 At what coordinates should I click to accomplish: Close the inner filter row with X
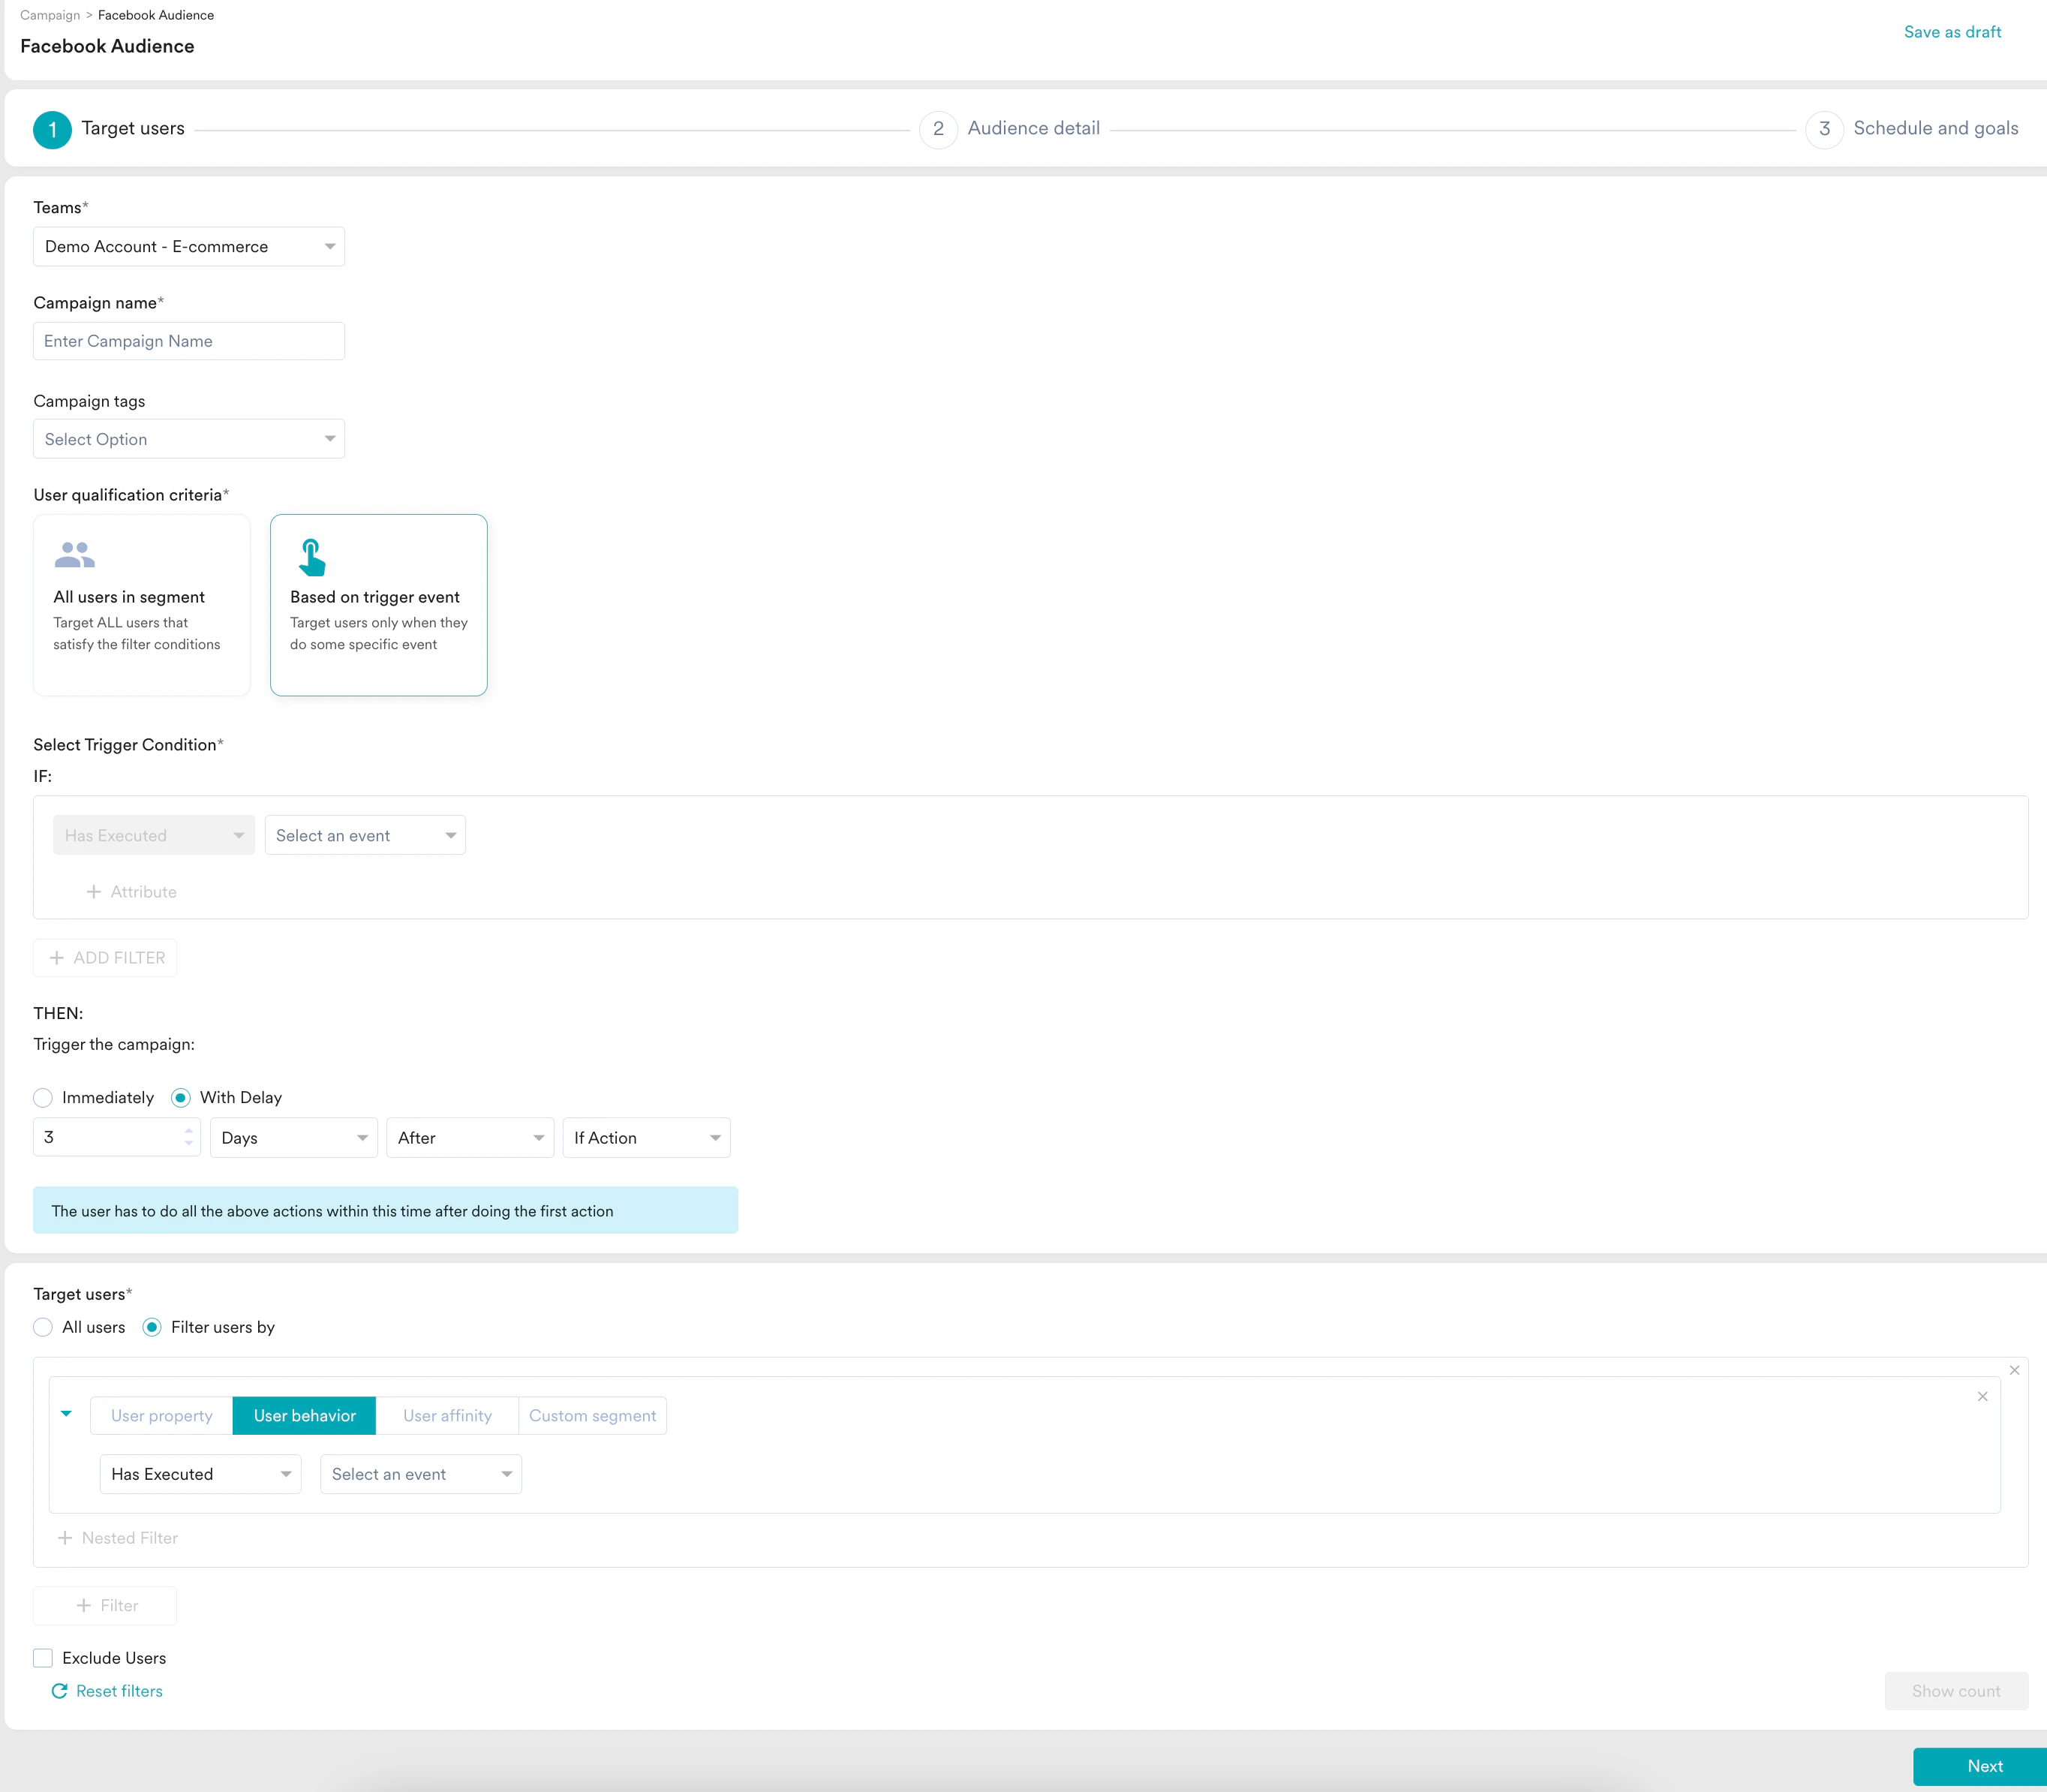pyautogui.click(x=1982, y=1396)
